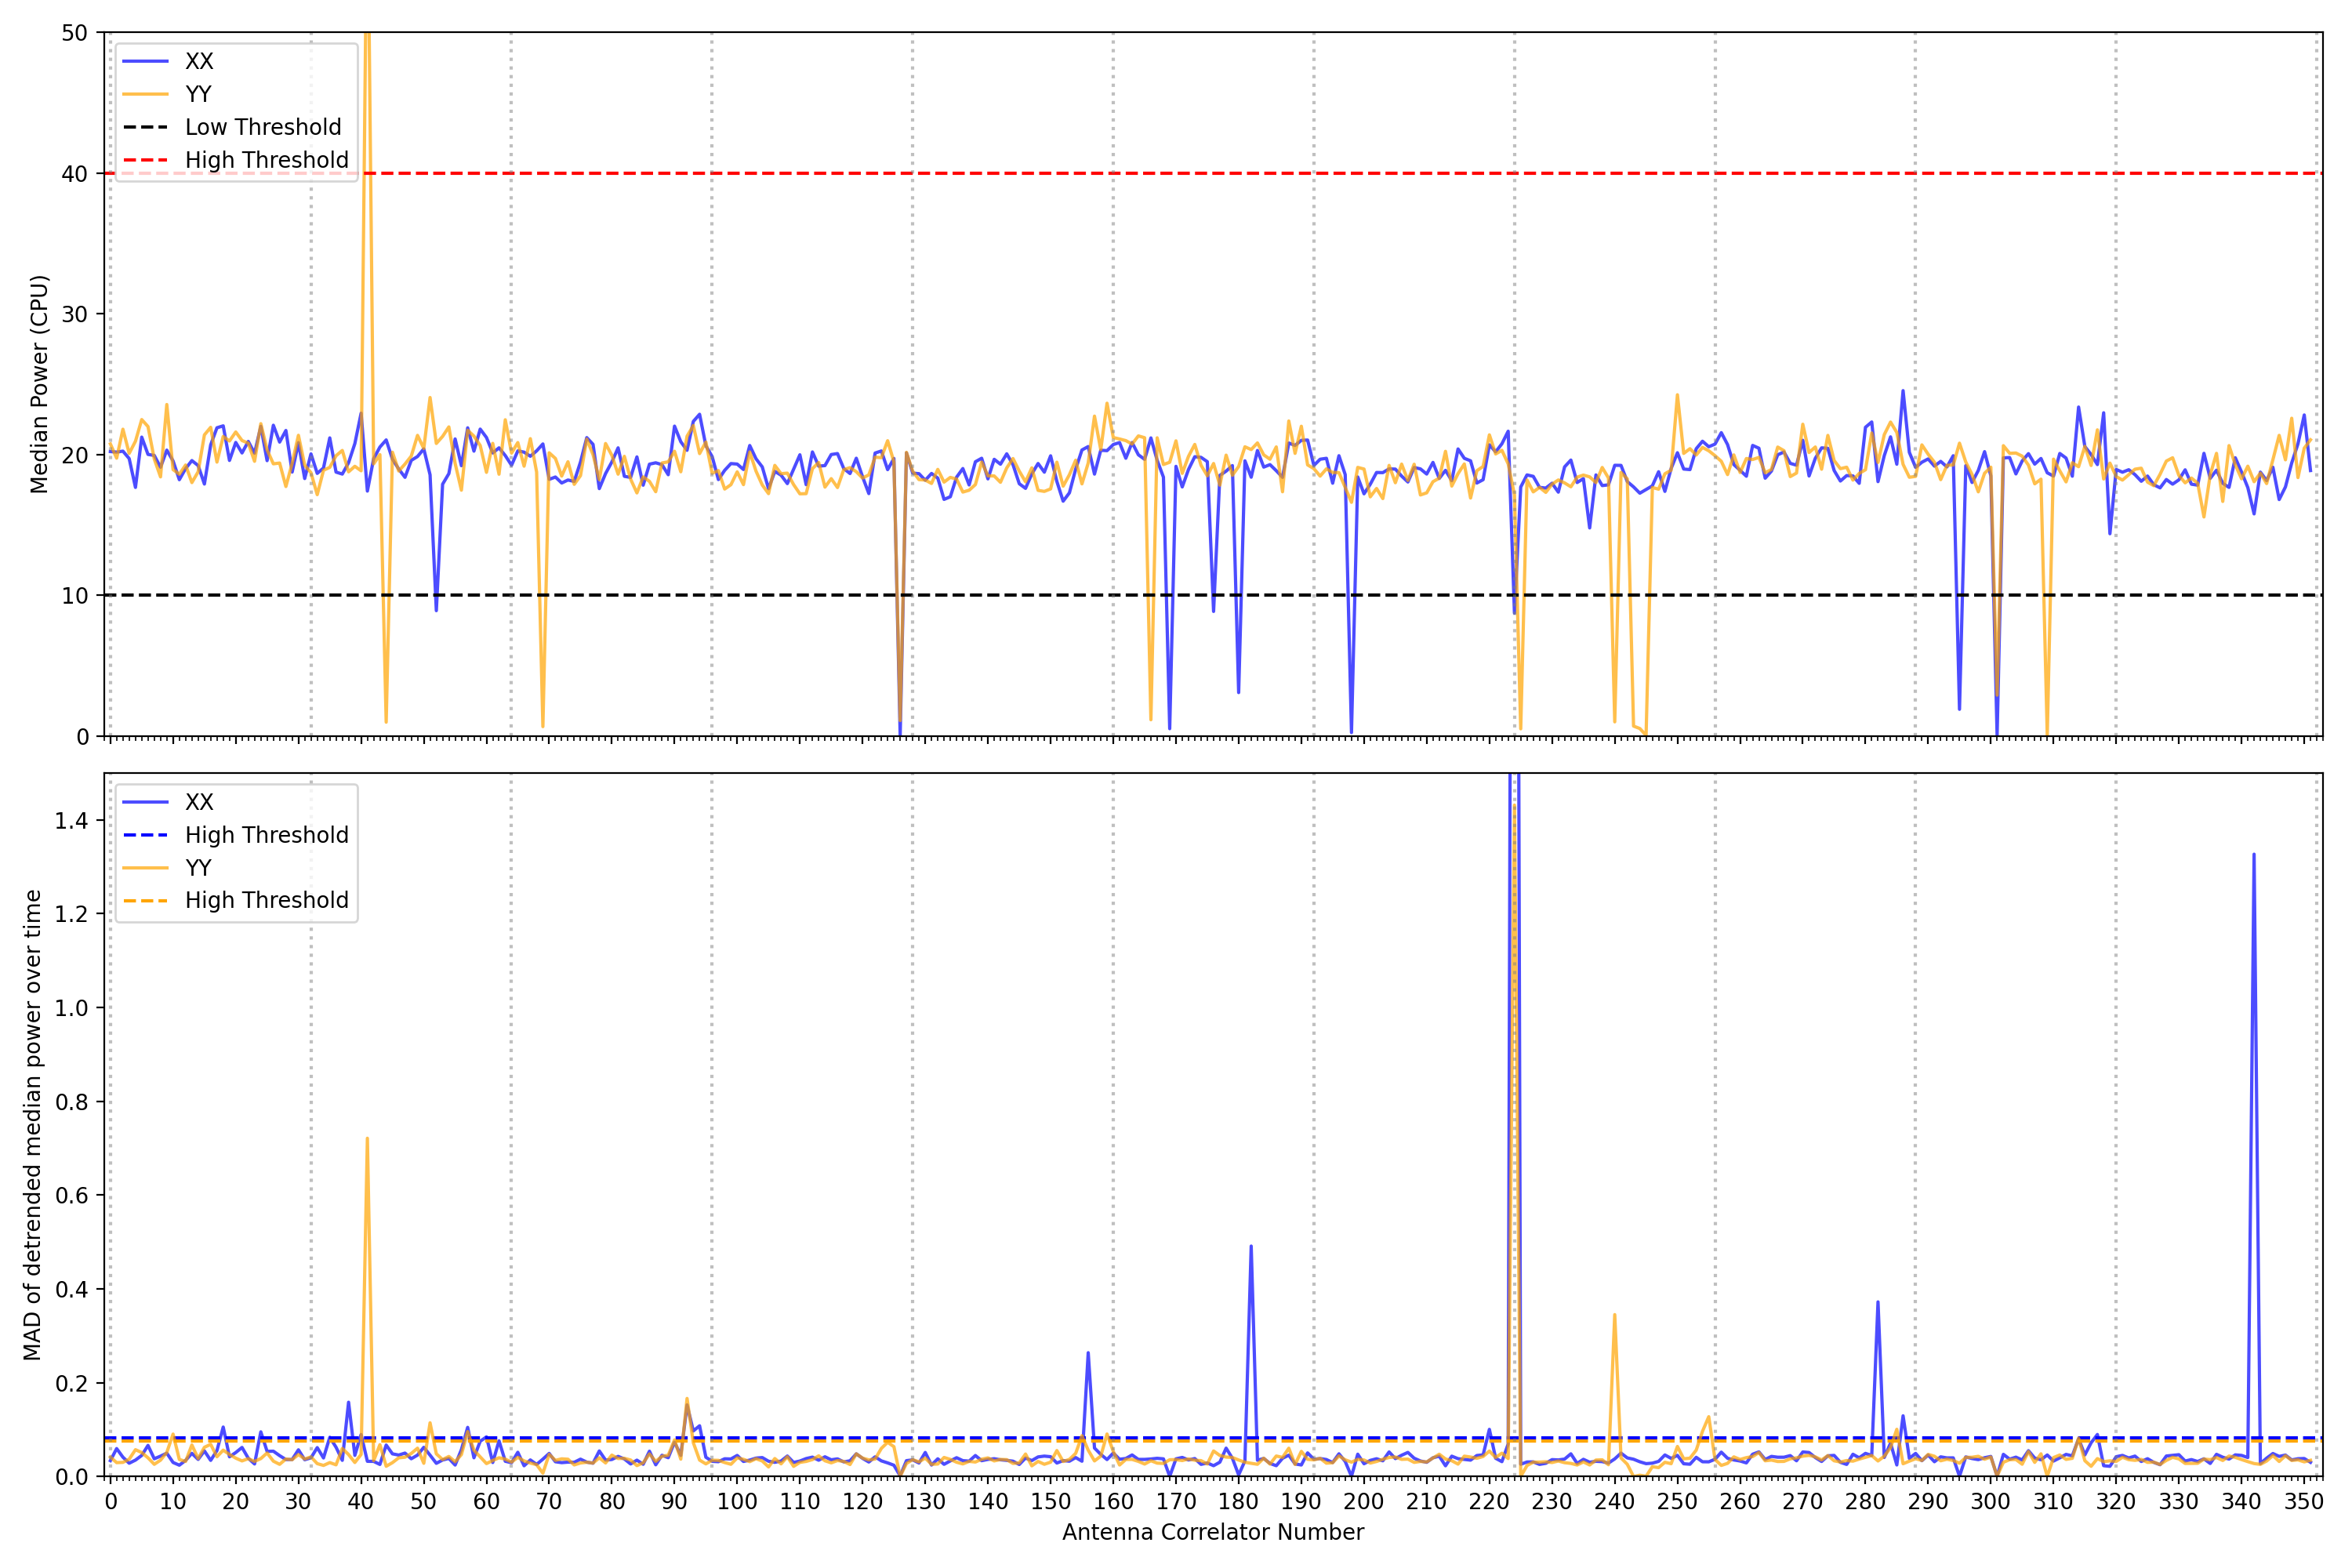Click the red dashed High Threshold legend swatch
The height and width of the screenshot is (1568, 2352).
click(145, 160)
